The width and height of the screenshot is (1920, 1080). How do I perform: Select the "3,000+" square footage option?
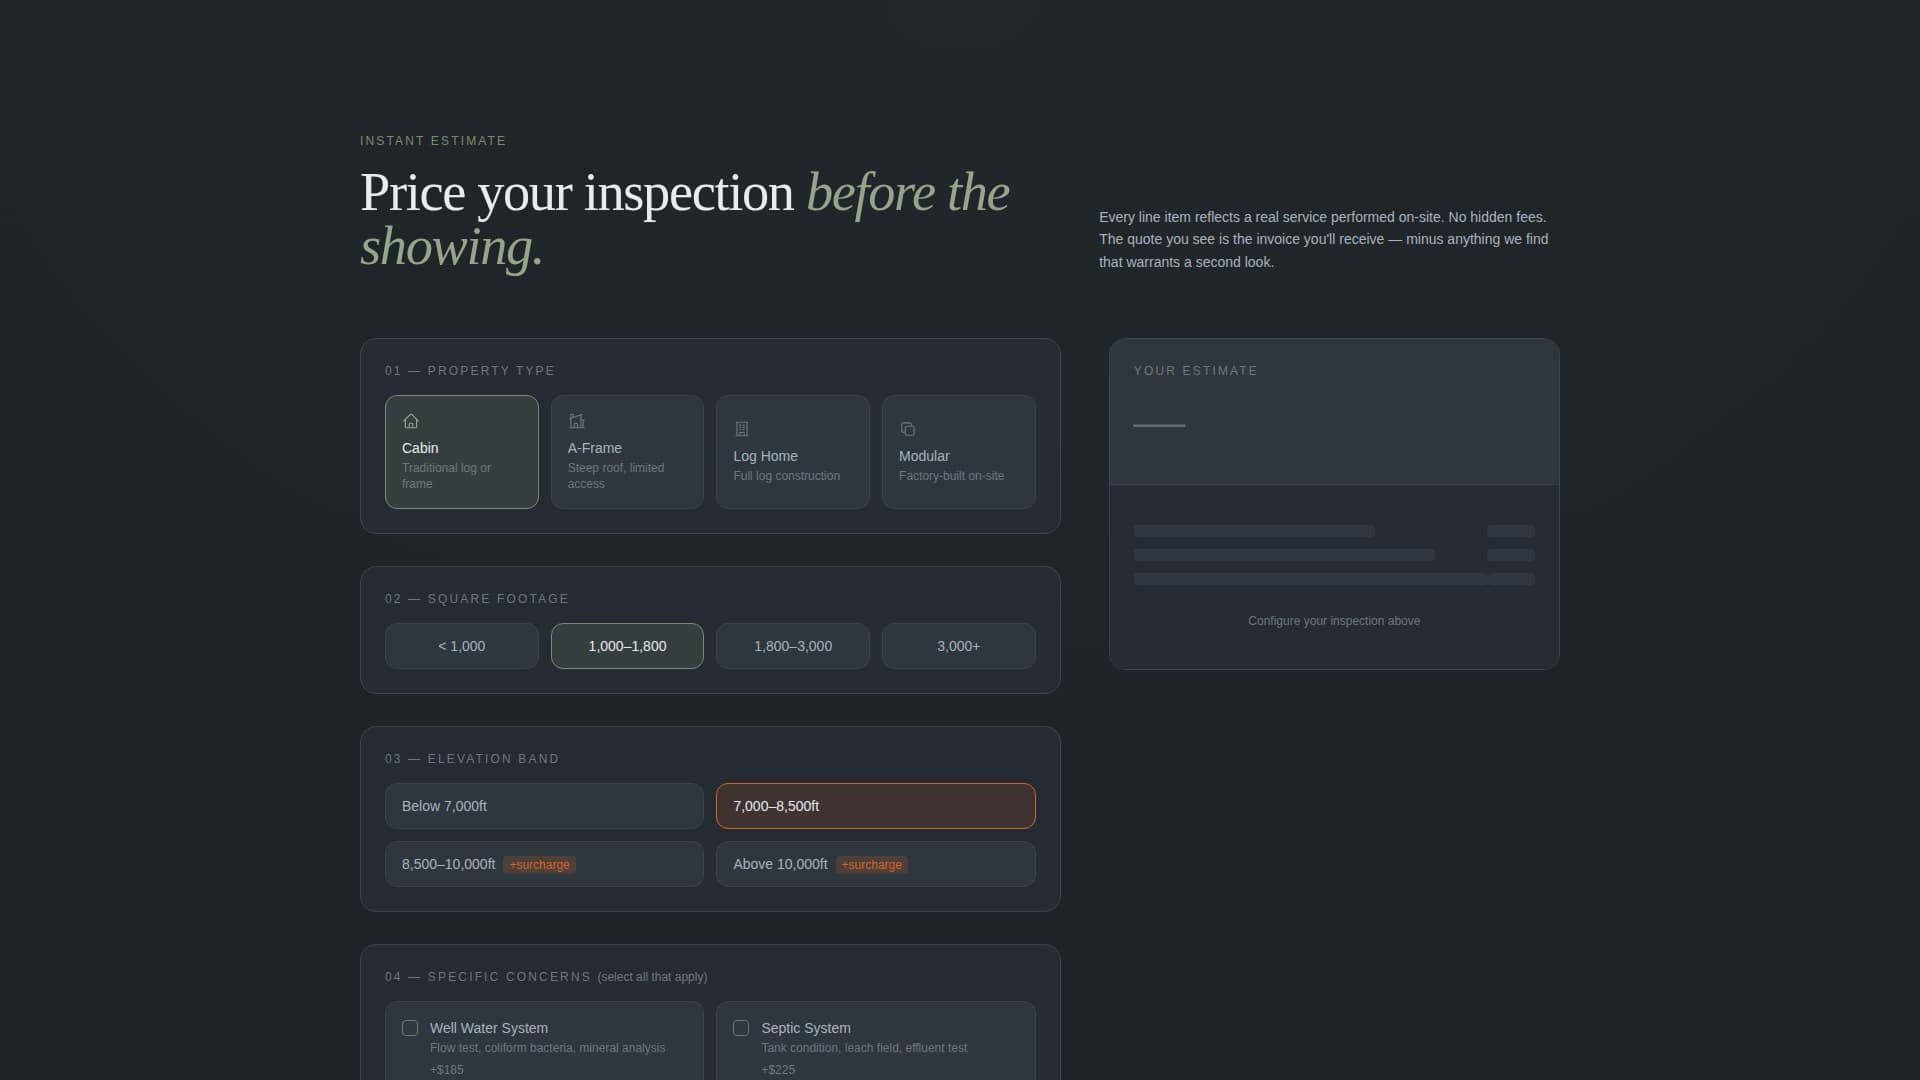[958, 646]
